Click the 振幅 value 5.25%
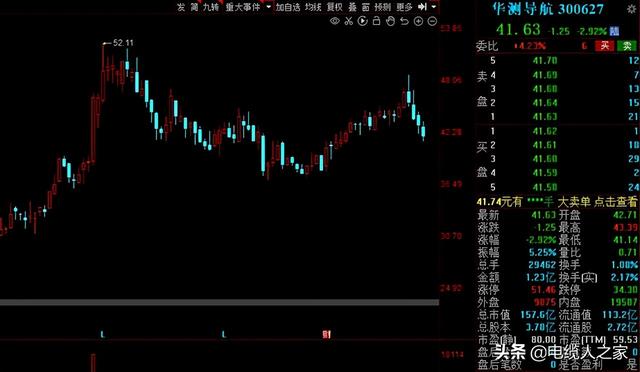The image size is (640, 372). (542, 253)
